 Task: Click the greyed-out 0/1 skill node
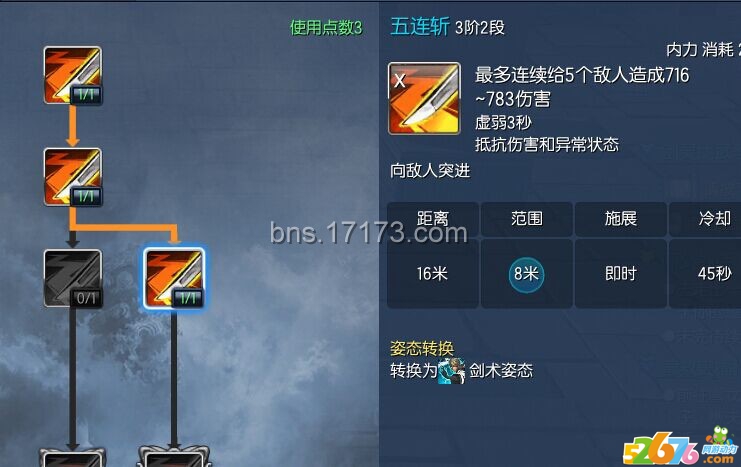(72, 278)
